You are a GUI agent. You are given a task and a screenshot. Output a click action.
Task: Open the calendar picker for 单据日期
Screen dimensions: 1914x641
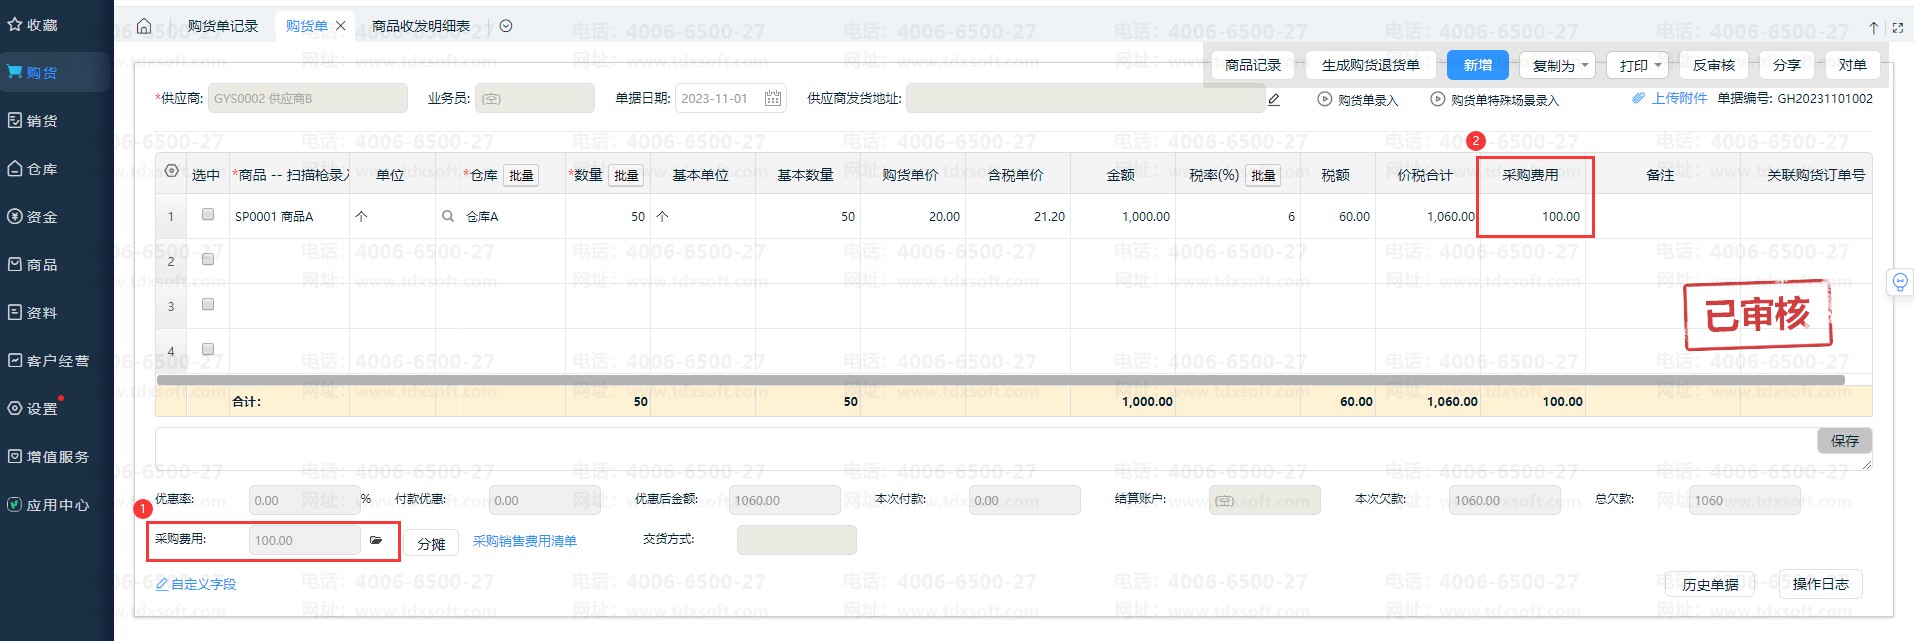pyautogui.click(x=772, y=98)
